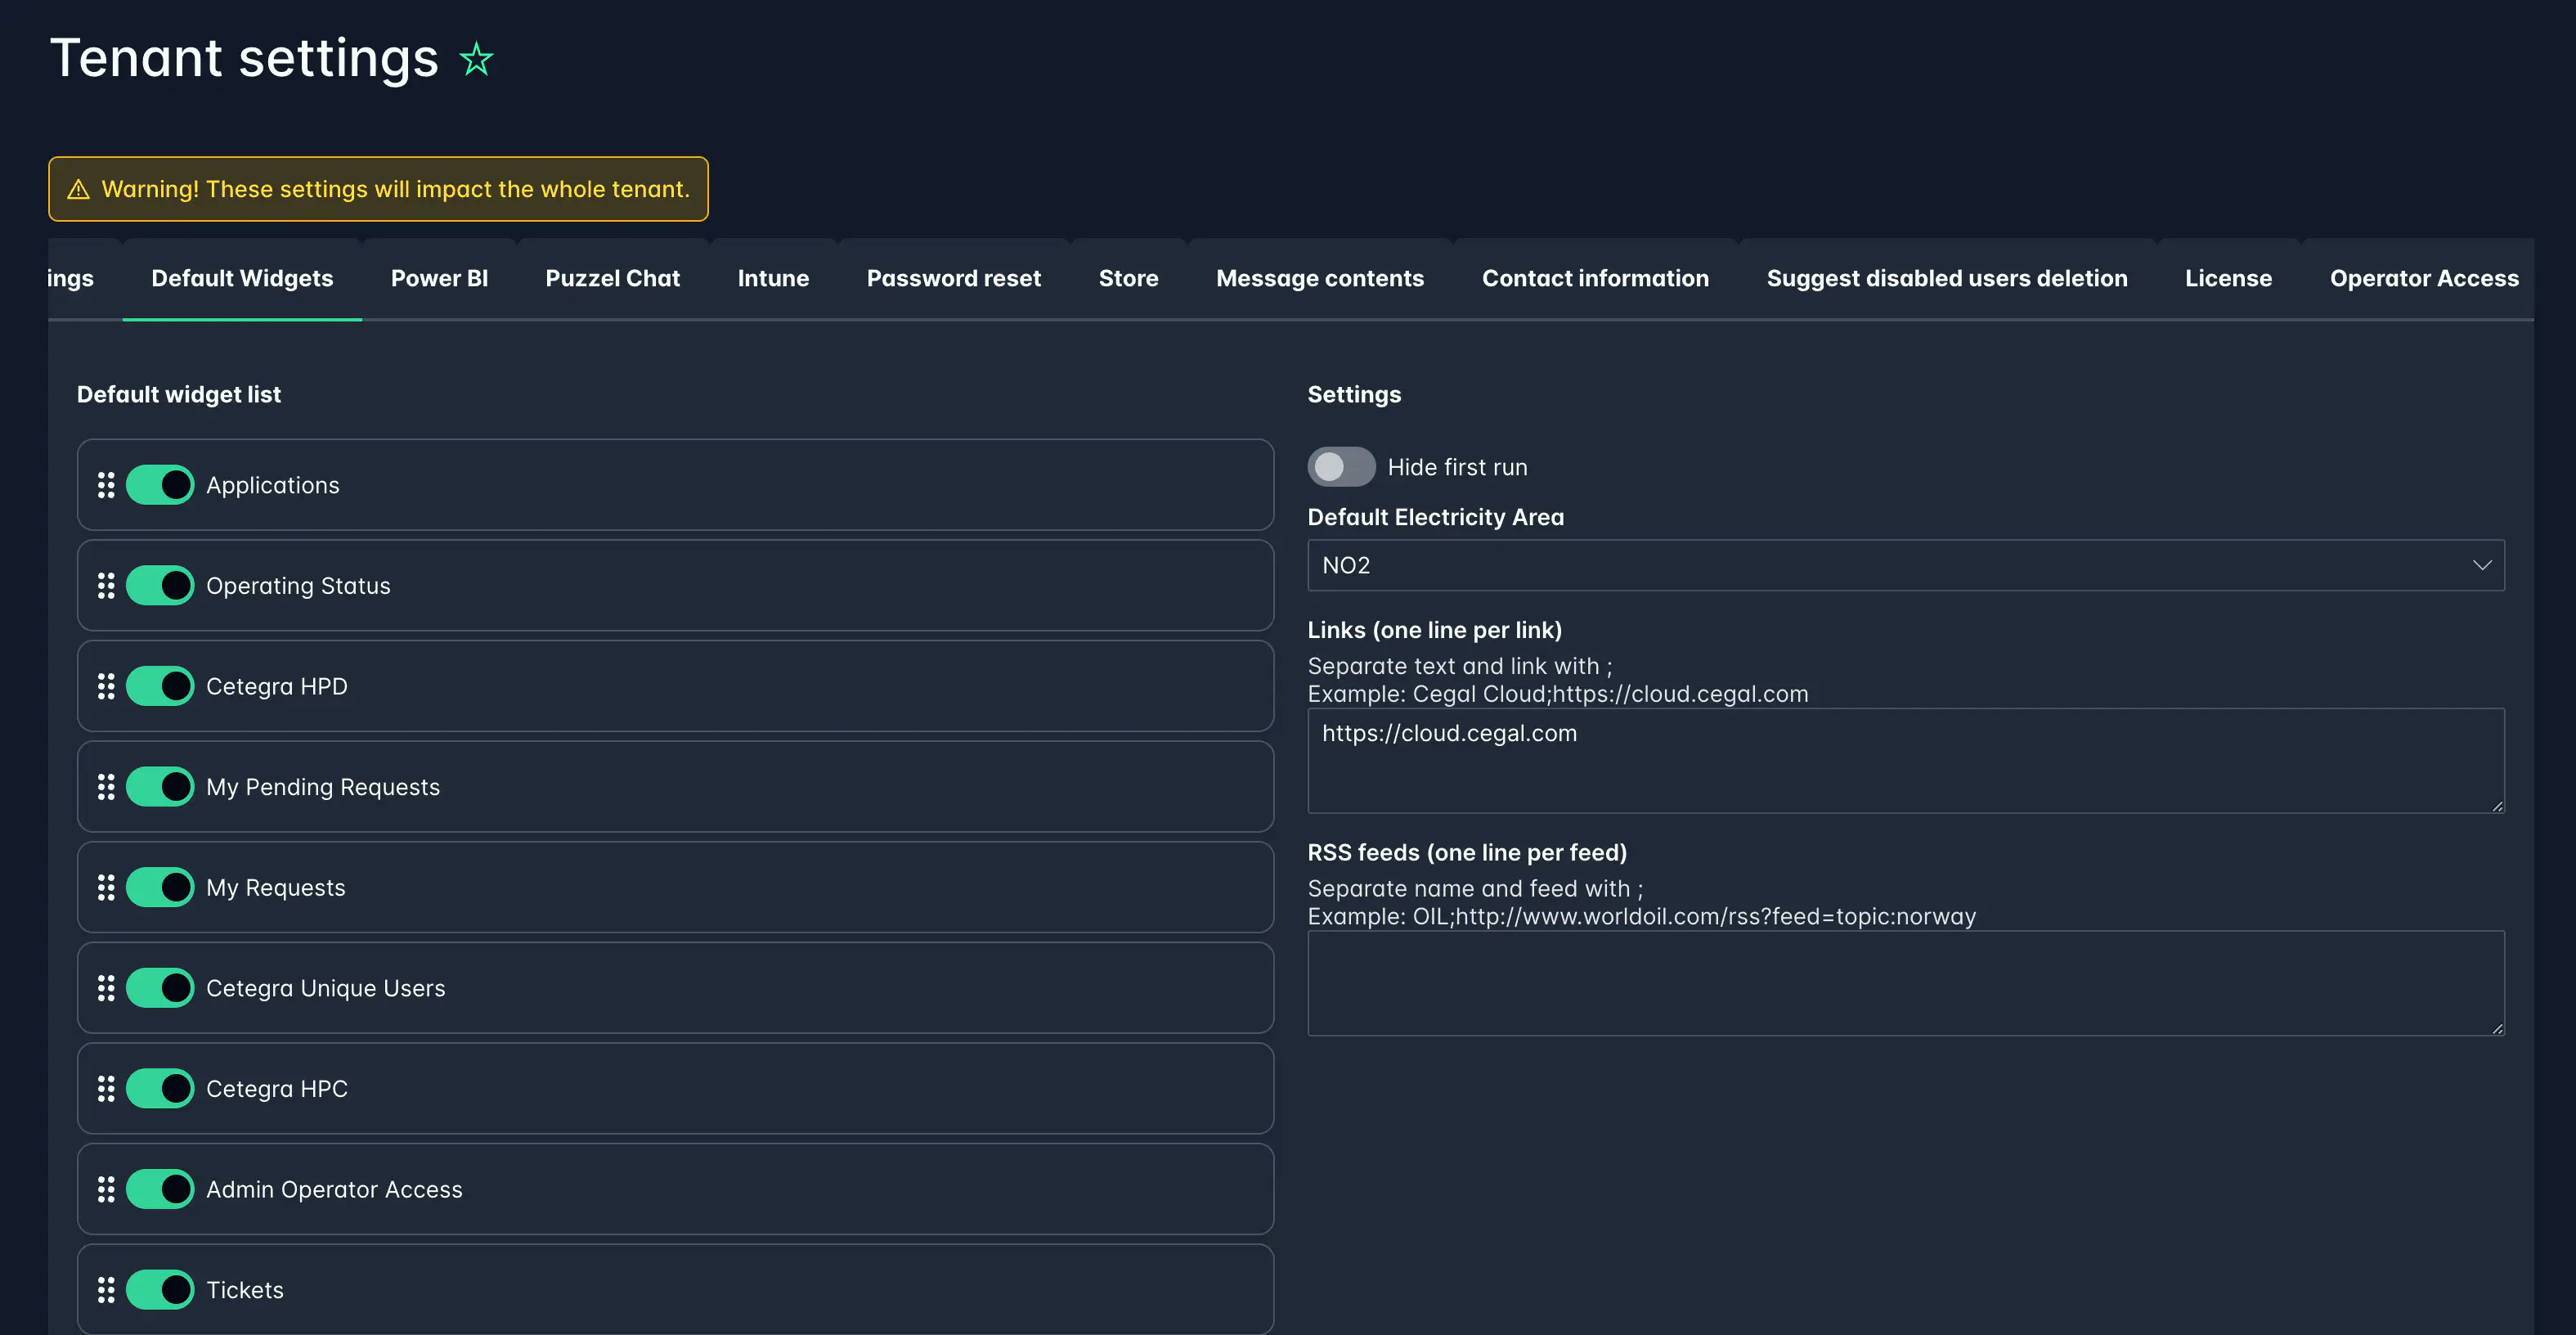Viewport: 2576px width, 1335px height.
Task: Click the empty RSS feeds text area
Action: [1904, 983]
